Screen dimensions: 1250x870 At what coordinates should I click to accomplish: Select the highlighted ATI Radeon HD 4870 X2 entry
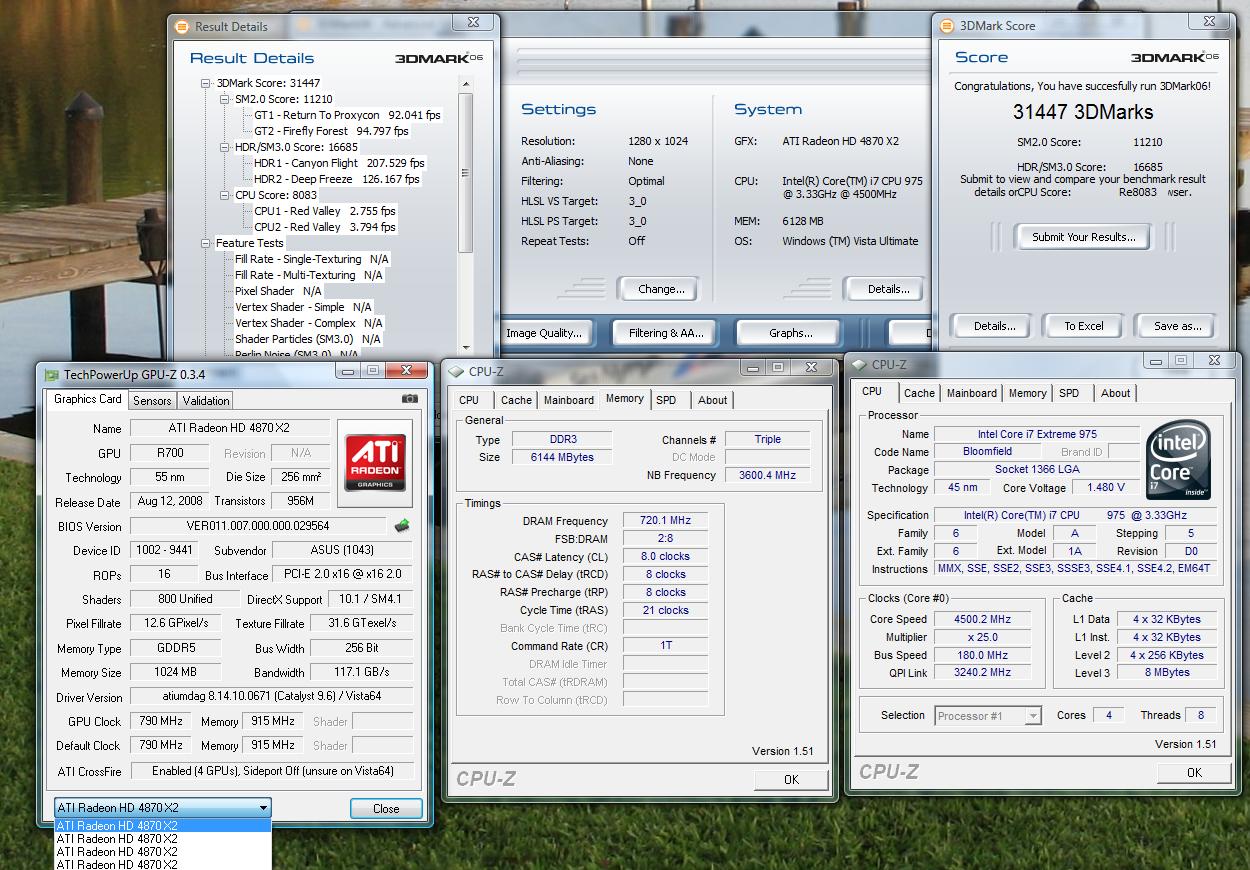click(163, 826)
